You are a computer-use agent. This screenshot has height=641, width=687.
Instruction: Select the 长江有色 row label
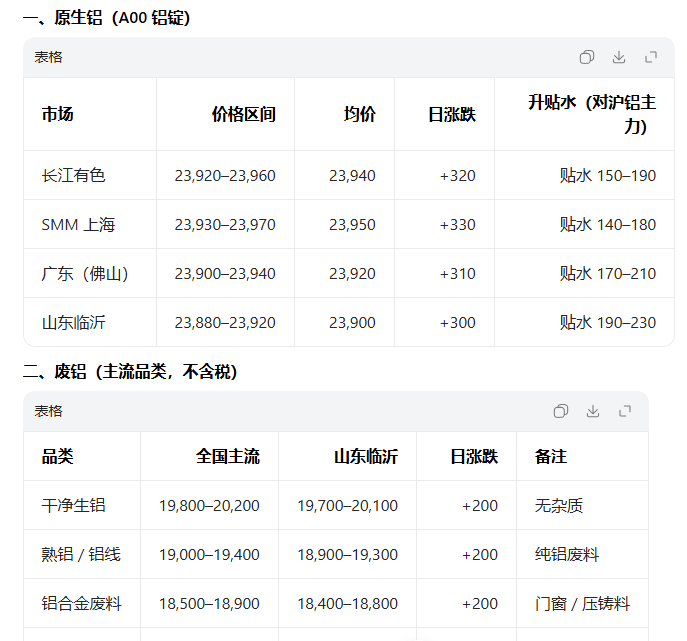click(73, 176)
